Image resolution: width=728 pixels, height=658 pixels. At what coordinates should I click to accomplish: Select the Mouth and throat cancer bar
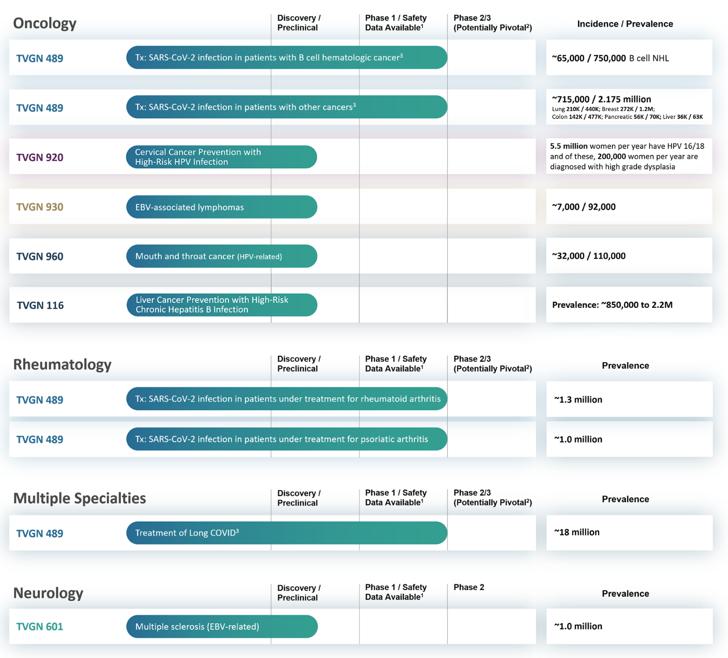[221, 257]
